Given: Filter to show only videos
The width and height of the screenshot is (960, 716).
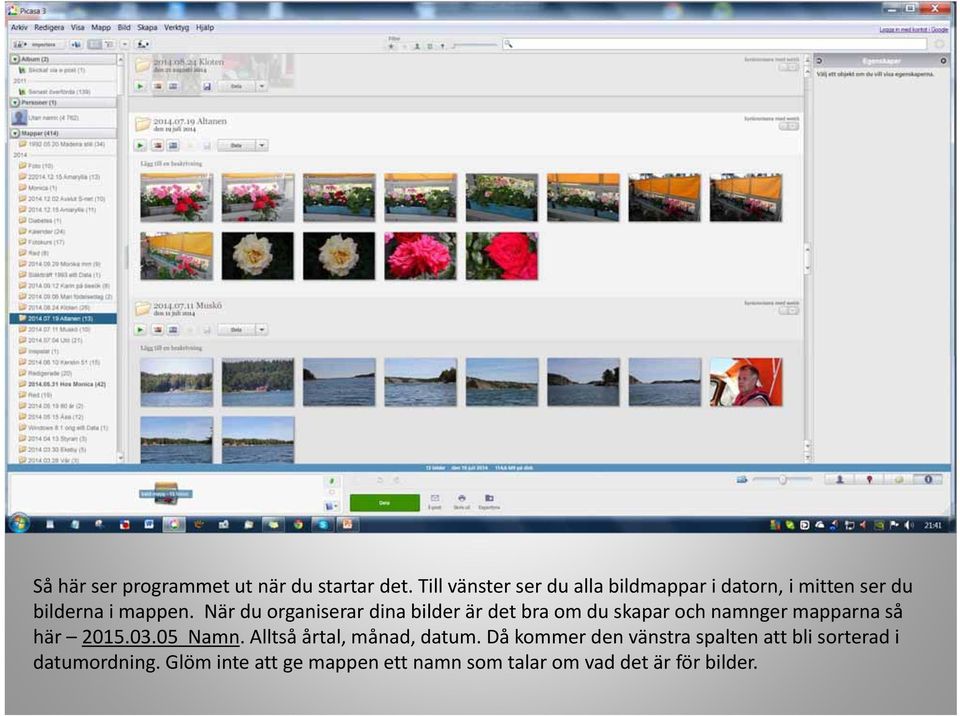Looking at the screenshot, I should (x=430, y=46).
